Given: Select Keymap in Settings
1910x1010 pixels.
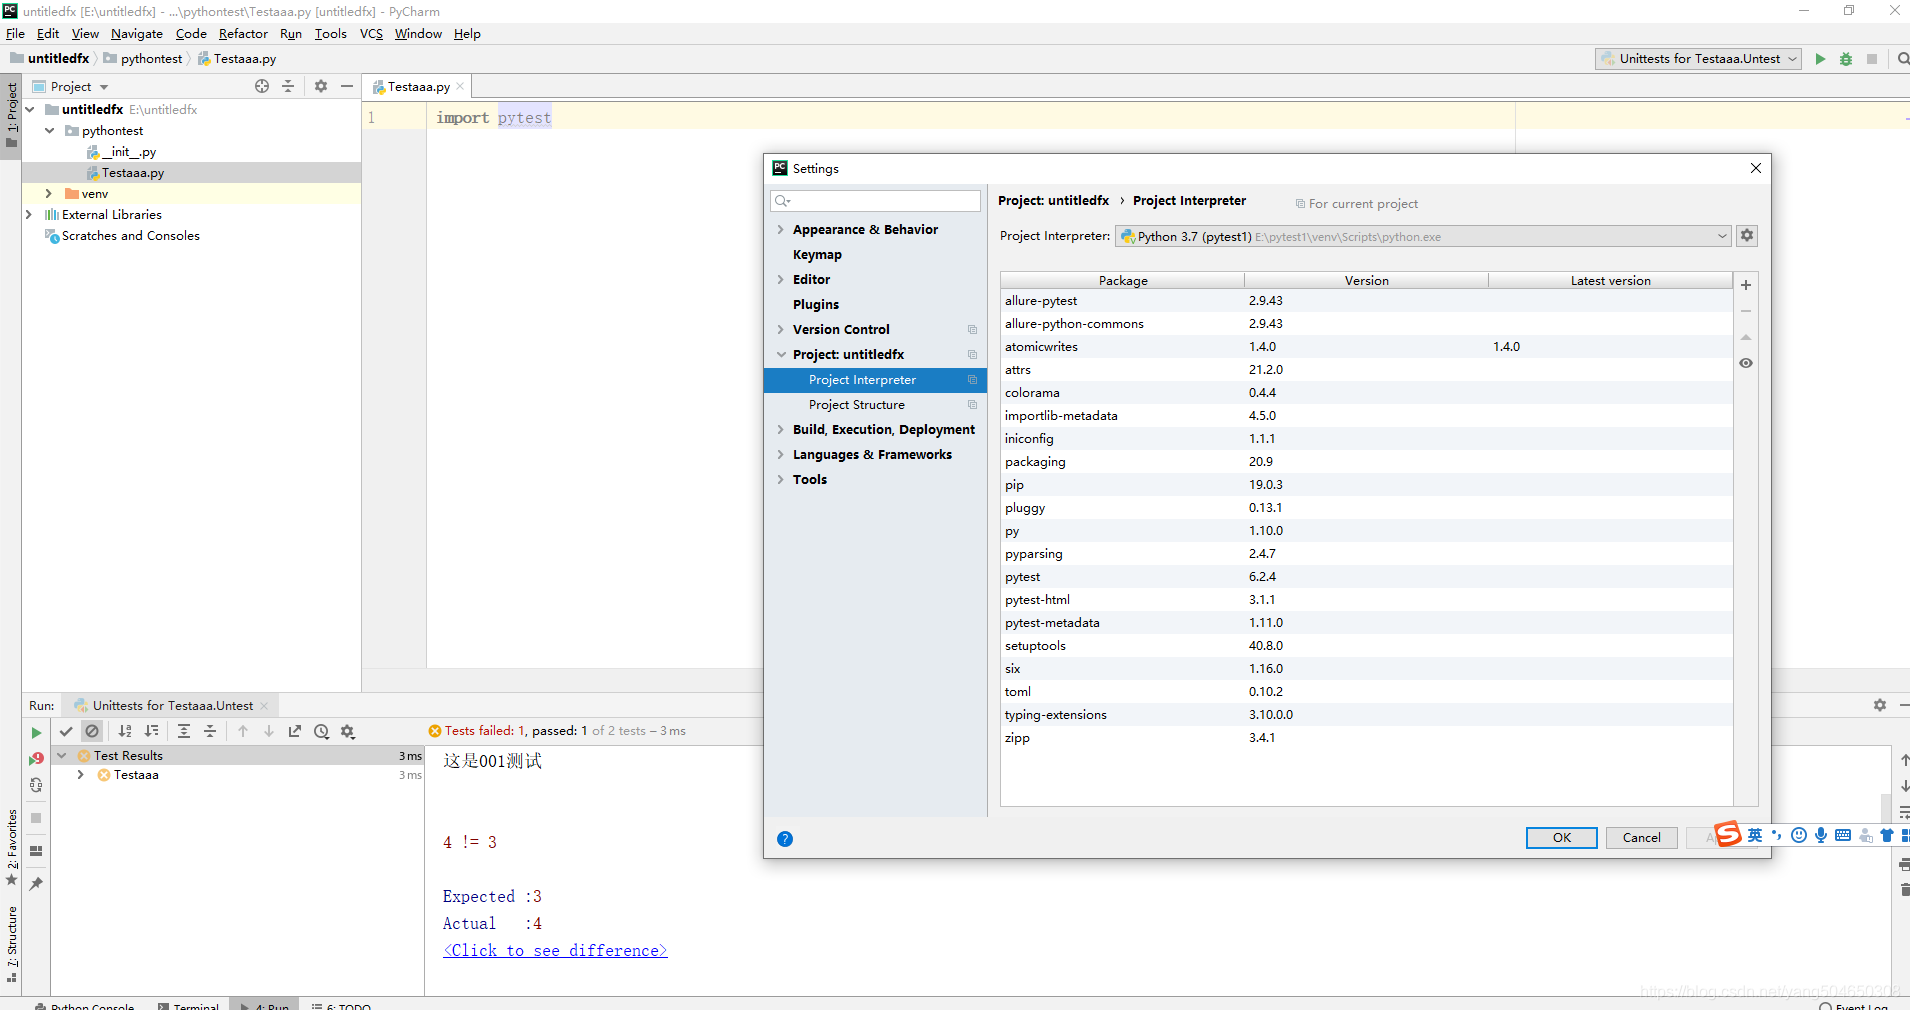Looking at the screenshot, I should (x=817, y=254).
